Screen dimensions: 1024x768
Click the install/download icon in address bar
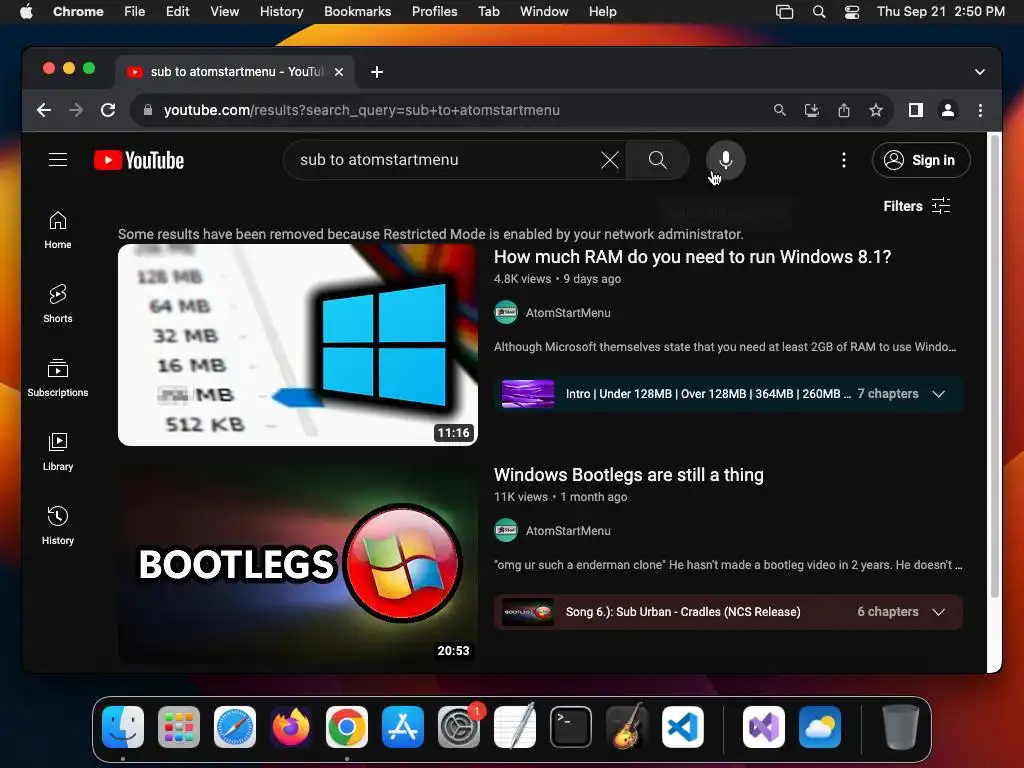point(811,110)
